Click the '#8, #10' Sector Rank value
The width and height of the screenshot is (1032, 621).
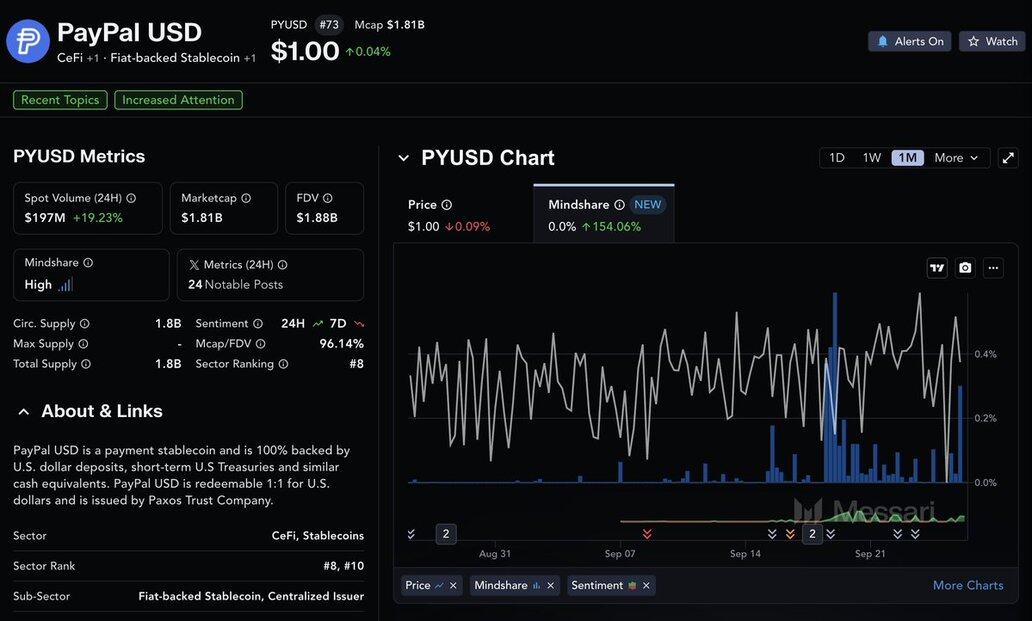click(x=344, y=566)
